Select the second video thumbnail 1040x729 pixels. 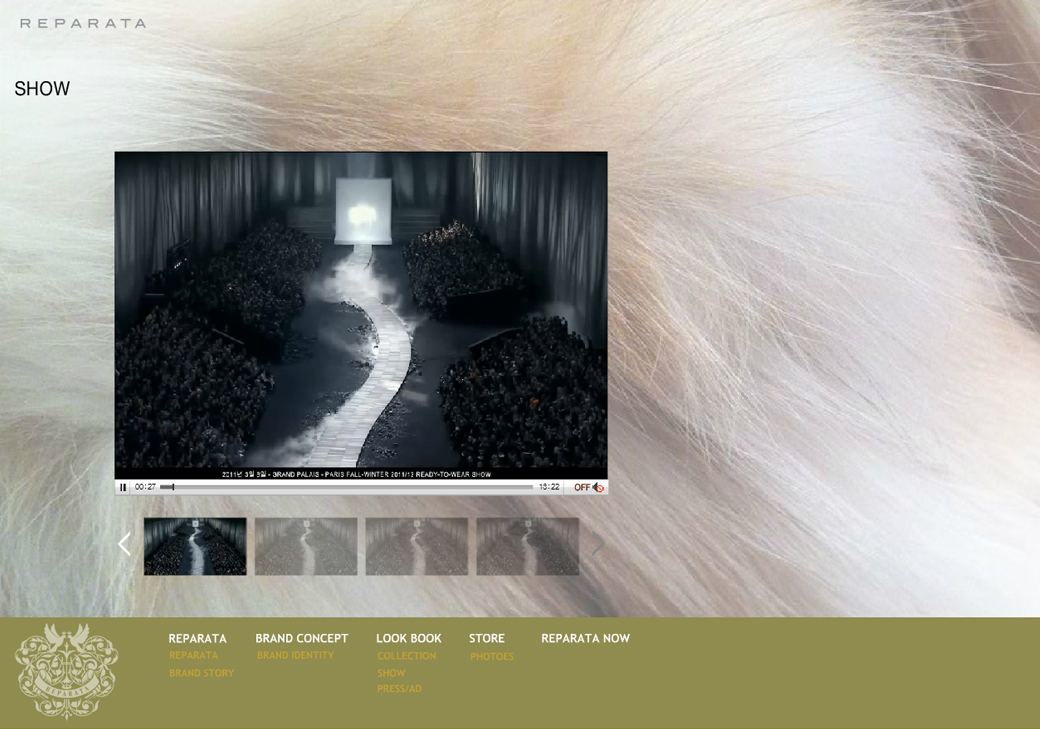305,546
